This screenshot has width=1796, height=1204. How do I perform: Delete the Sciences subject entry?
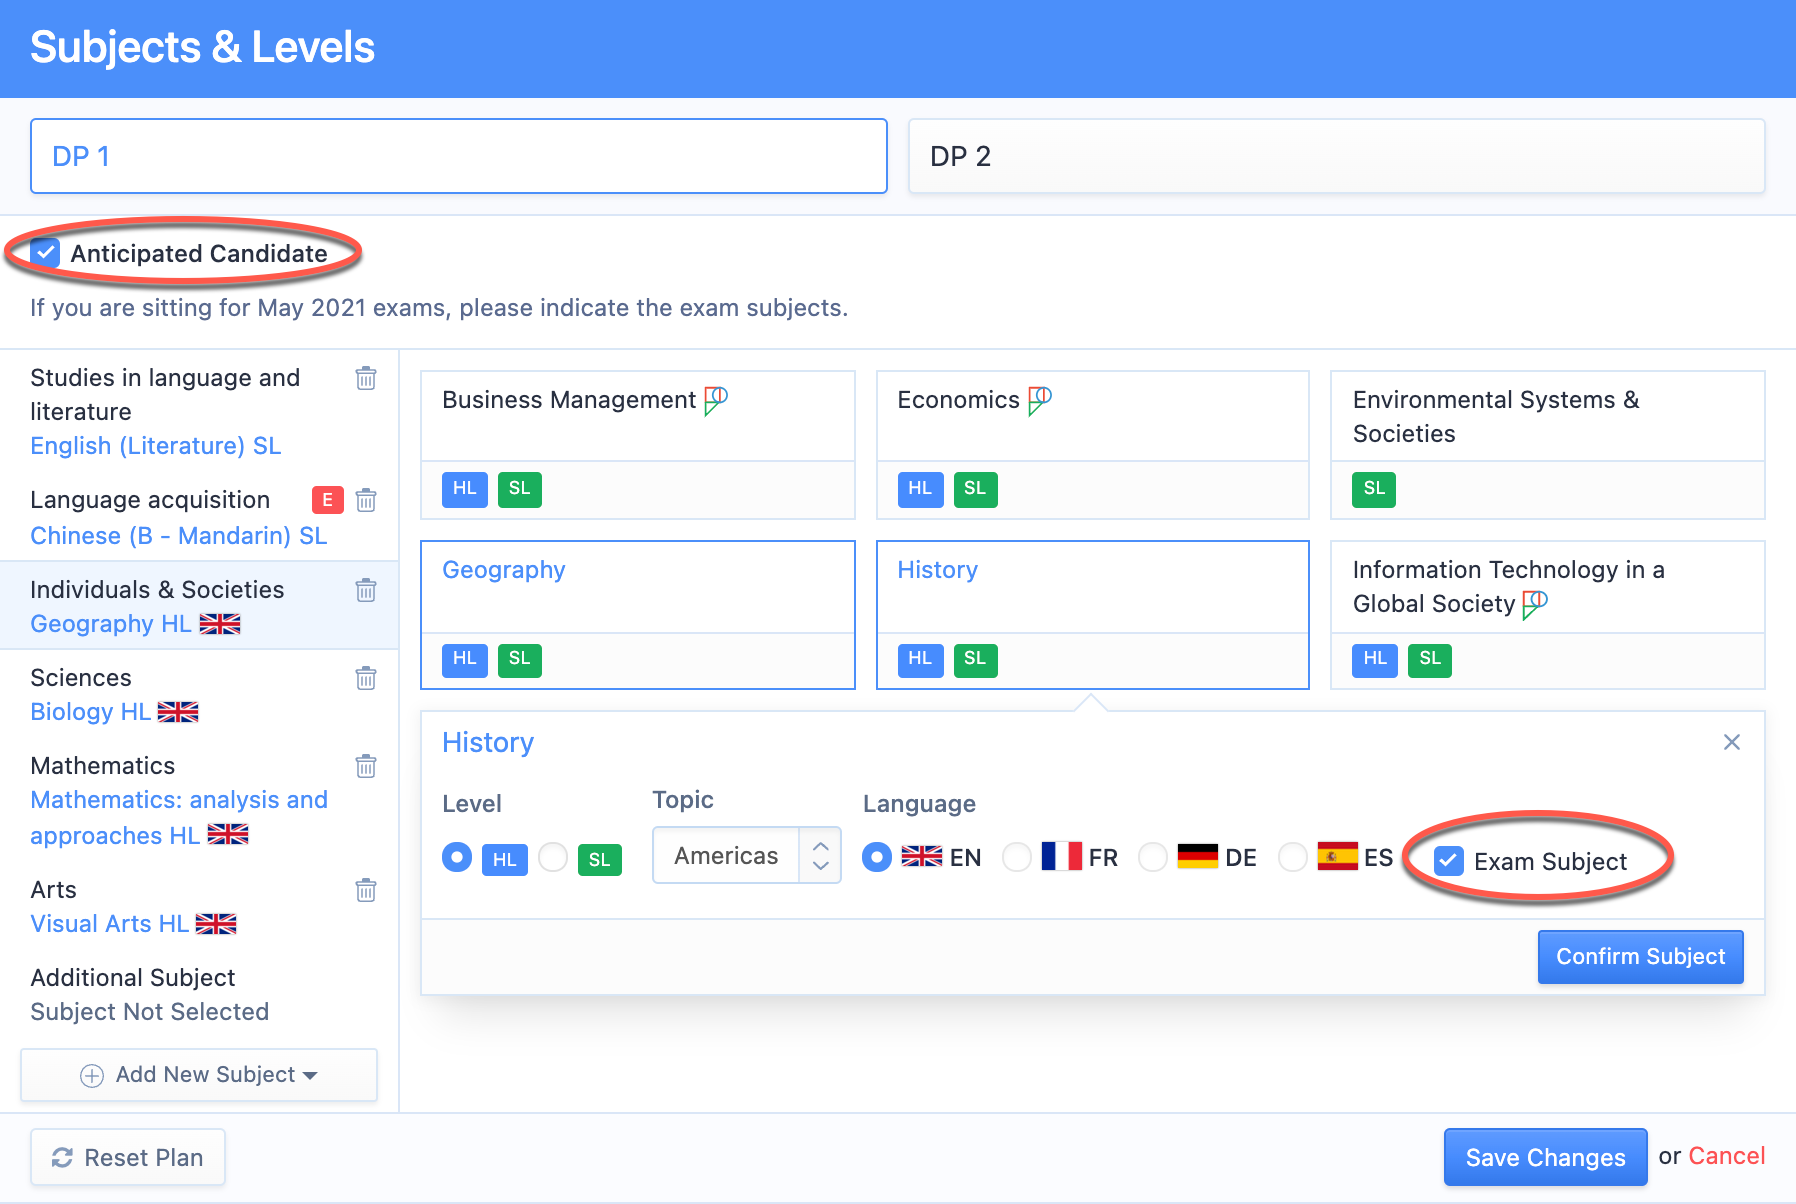pyautogui.click(x=366, y=678)
